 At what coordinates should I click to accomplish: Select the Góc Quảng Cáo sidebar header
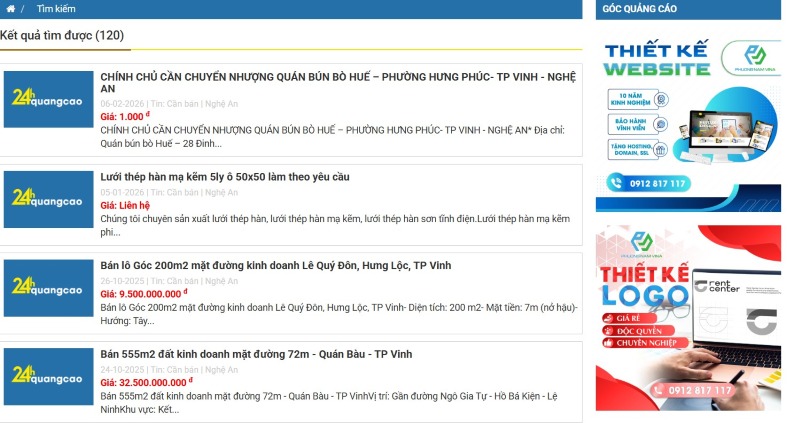click(x=640, y=9)
